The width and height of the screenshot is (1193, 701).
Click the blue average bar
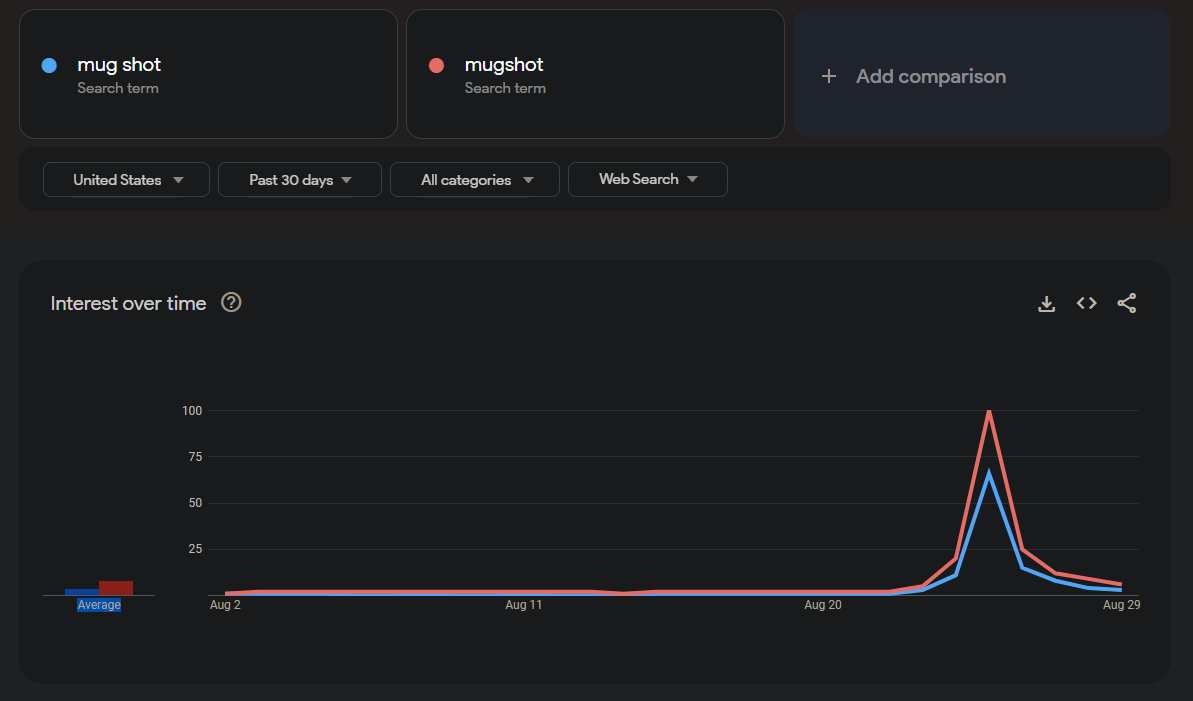click(81, 592)
